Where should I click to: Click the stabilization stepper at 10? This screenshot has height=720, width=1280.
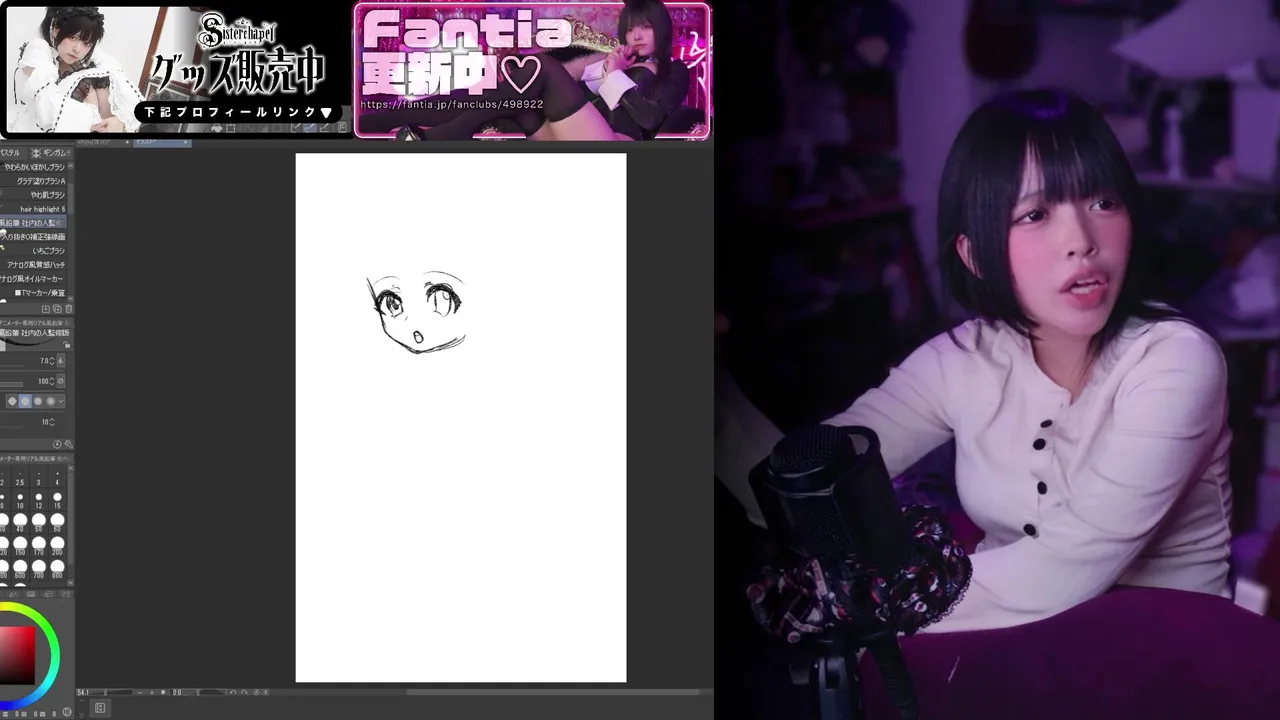pos(52,422)
